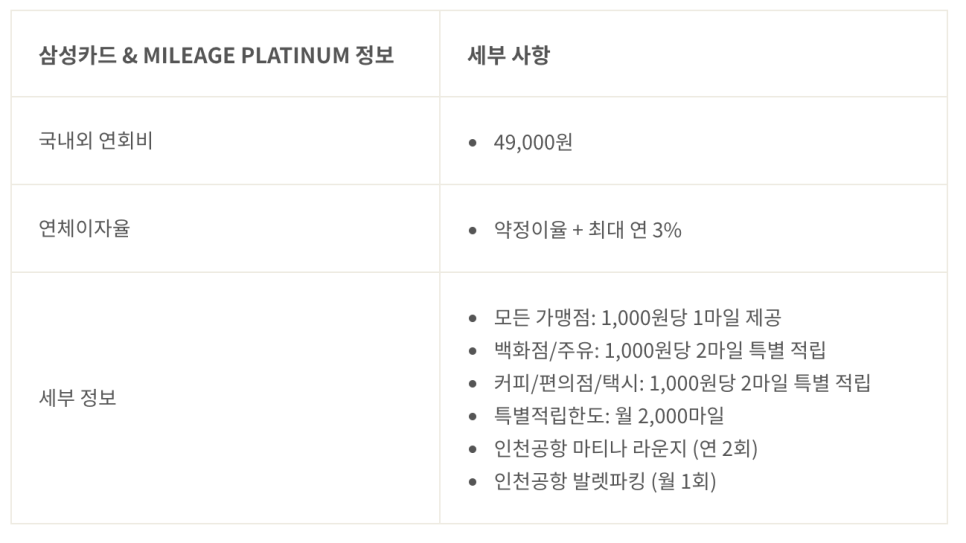Select the '국내외 연회비' row label
The image size is (966, 543).
click(x=95, y=141)
